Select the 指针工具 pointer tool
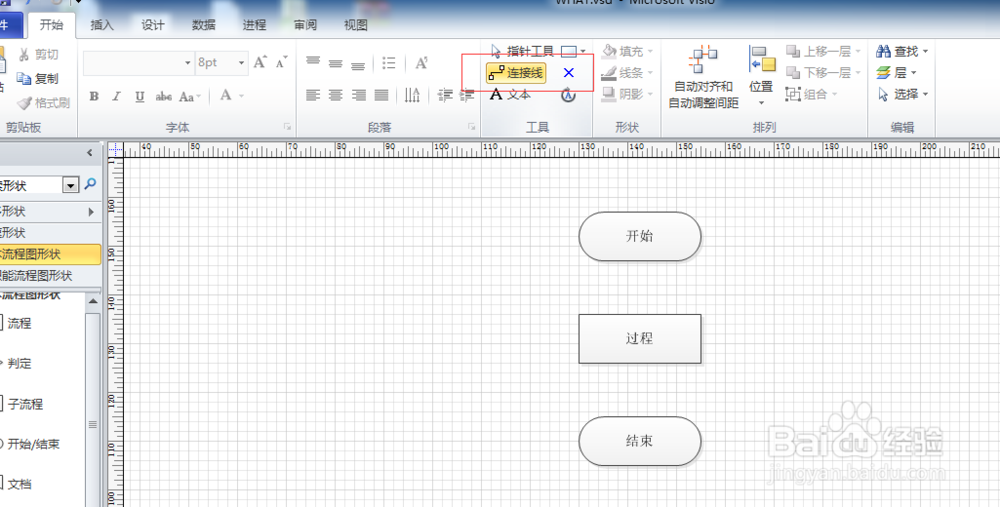Screen dimensions: 1000x507 coord(522,51)
